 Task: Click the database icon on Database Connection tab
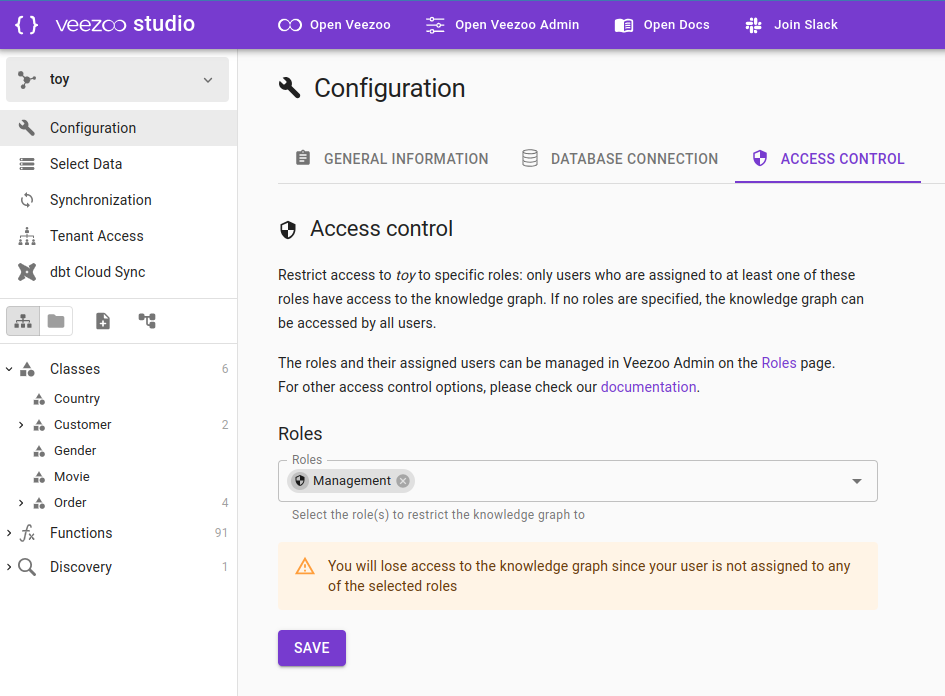pyautogui.click(x=530, y=158)
